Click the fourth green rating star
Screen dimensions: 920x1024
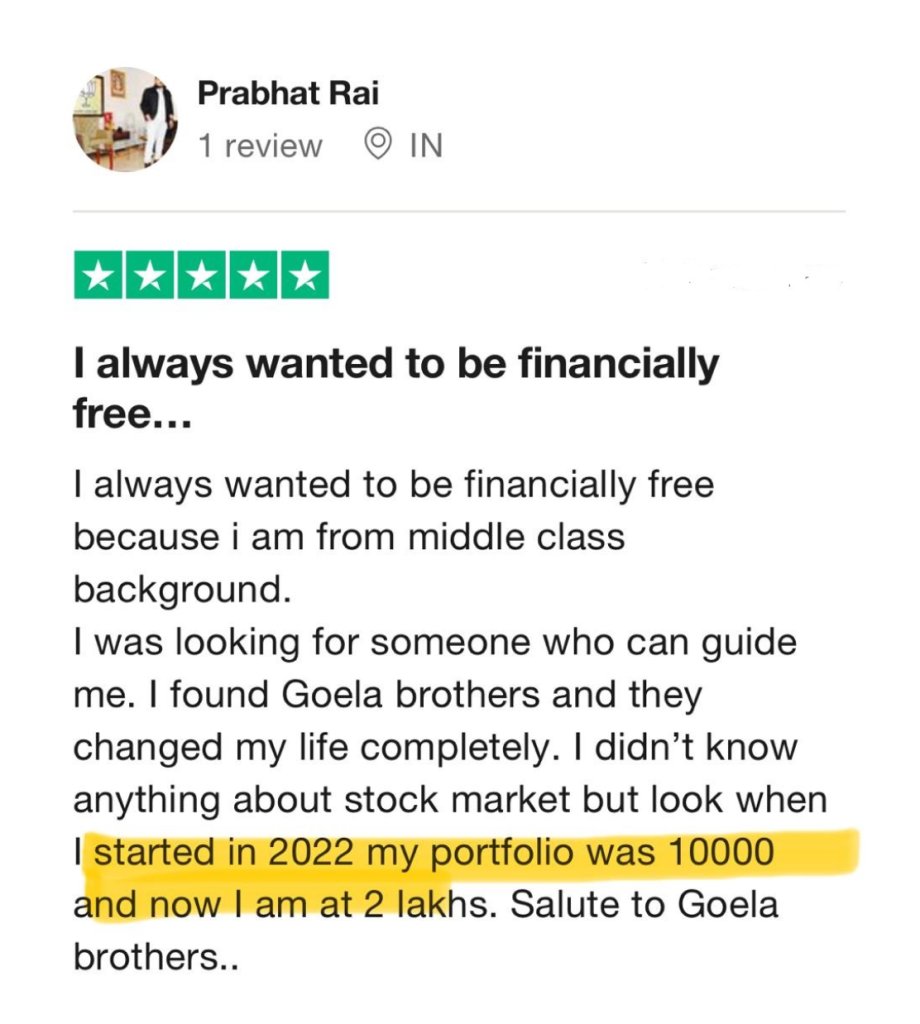click(x=252, y=276)
